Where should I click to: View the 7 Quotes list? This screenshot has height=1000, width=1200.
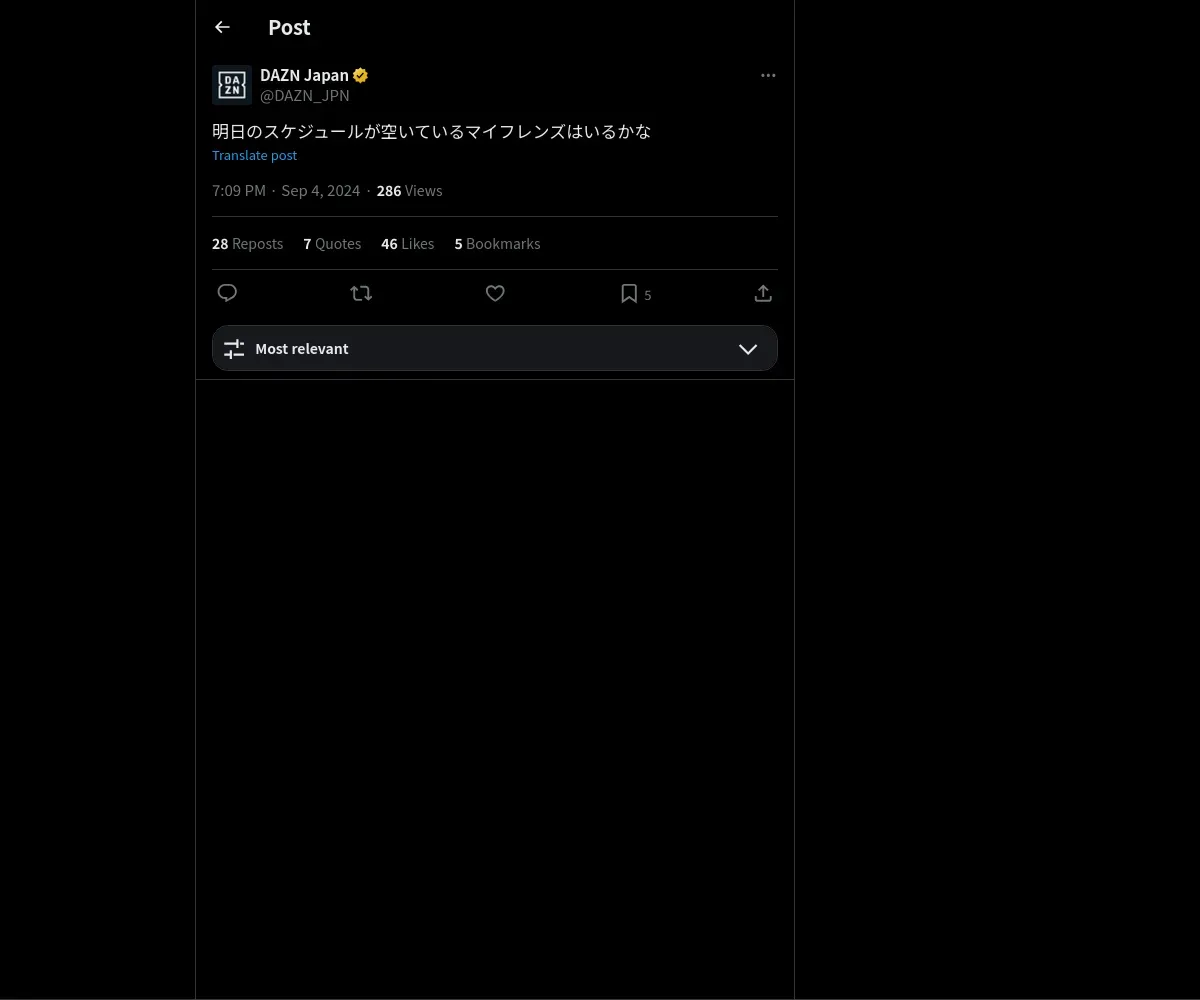[x=332, y=244]
